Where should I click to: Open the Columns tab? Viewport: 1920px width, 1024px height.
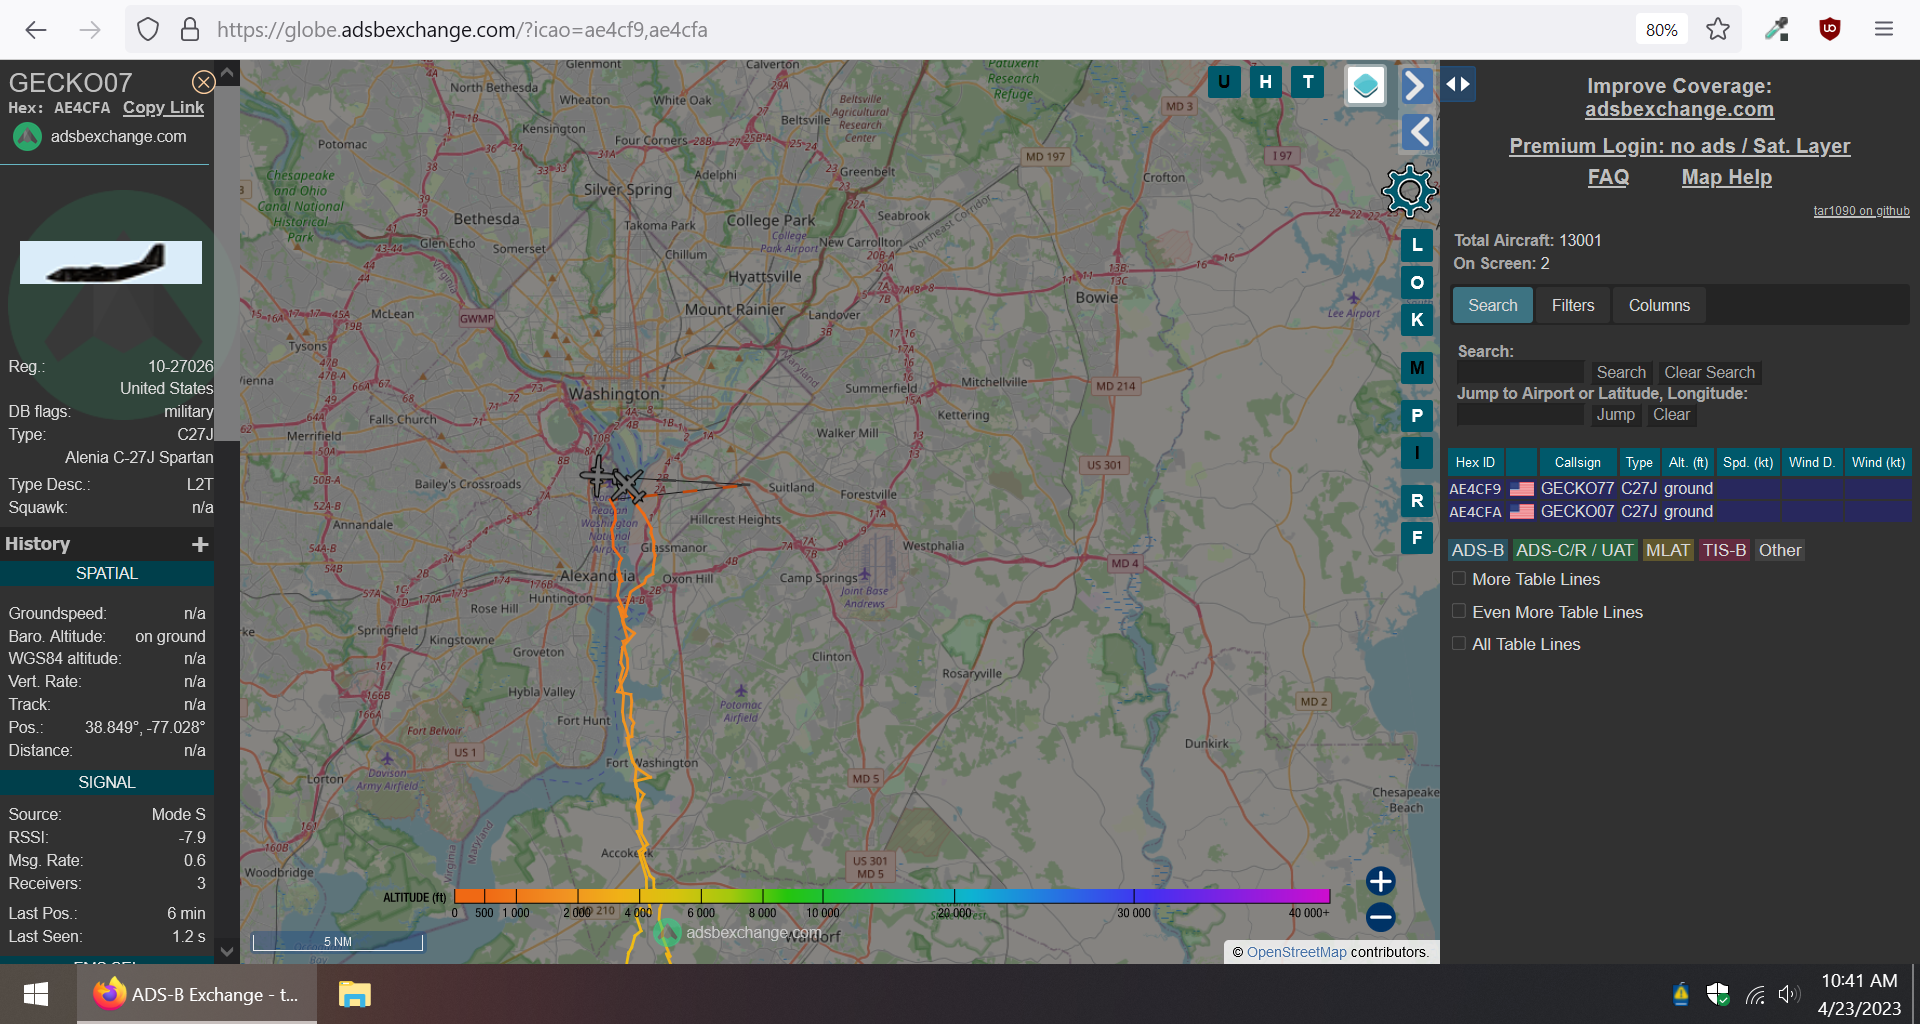[1659, 305]
